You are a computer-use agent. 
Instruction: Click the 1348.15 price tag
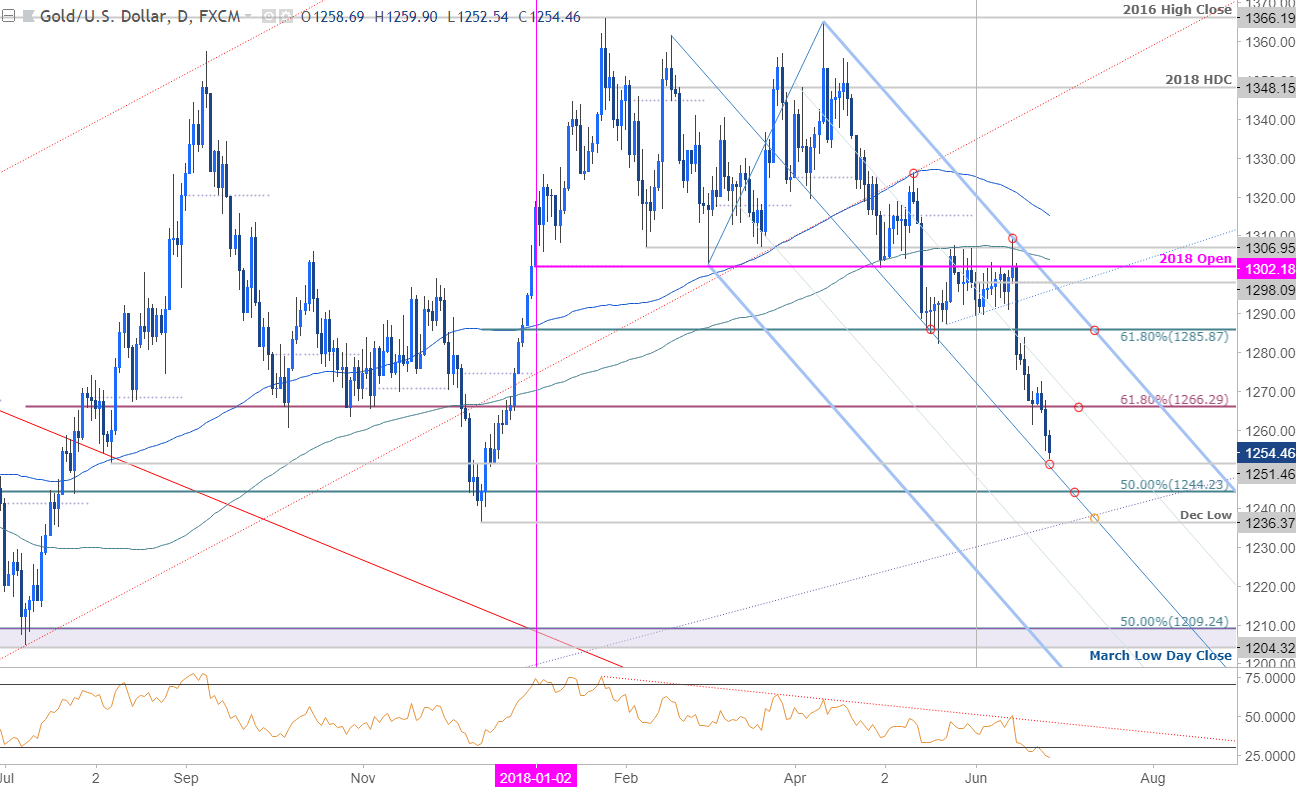click(1265, 87)
